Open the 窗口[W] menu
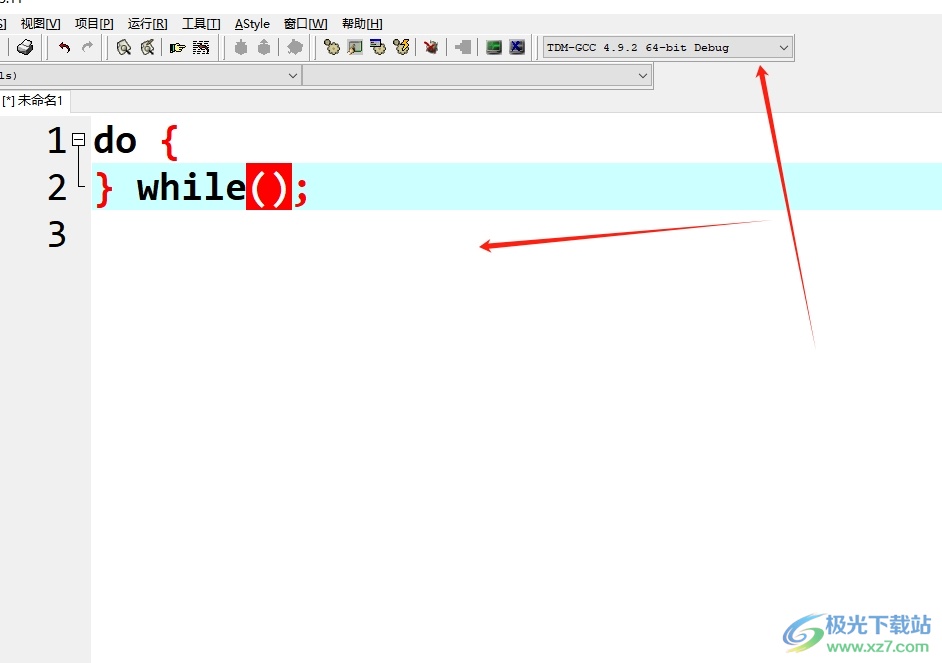 click(305, 23)
